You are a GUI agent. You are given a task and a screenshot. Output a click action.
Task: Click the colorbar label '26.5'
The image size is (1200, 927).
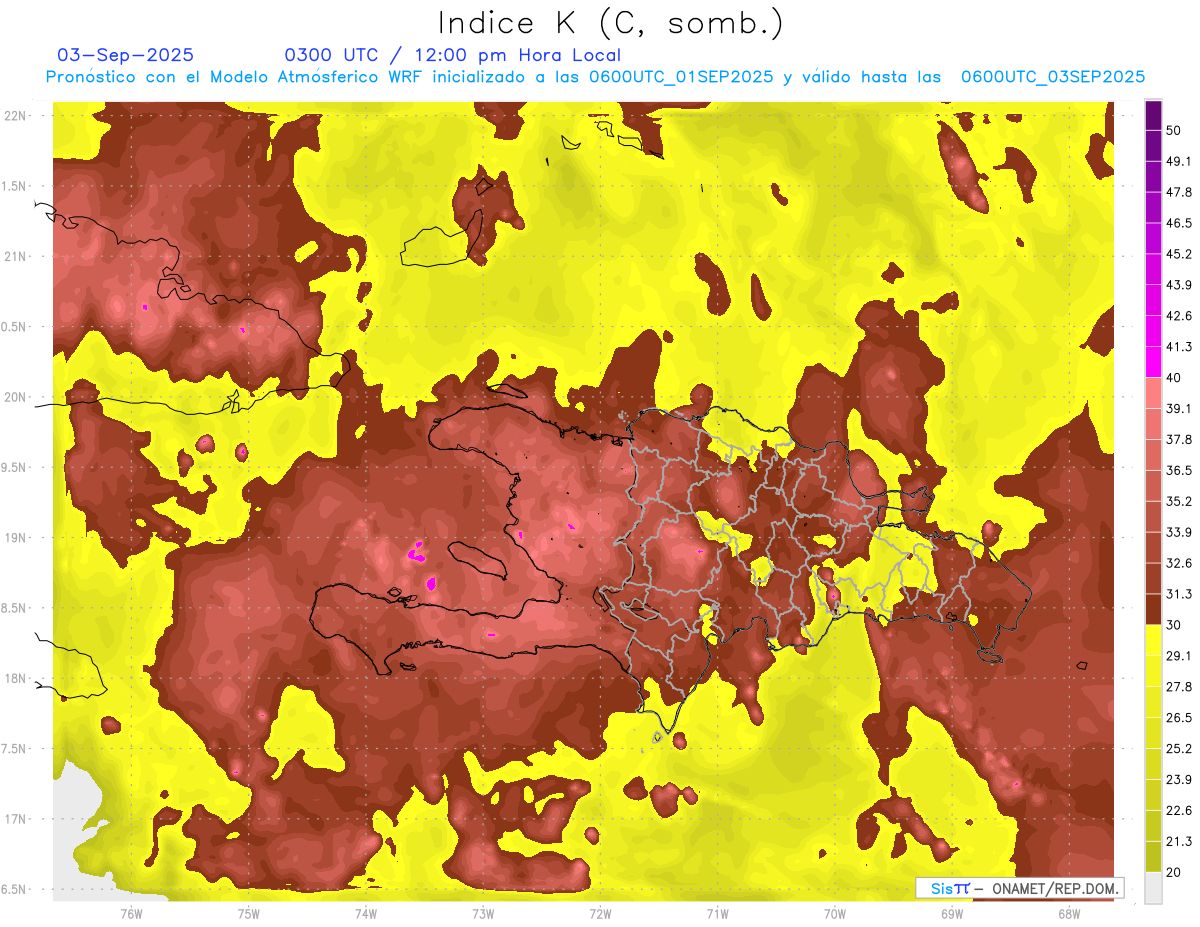(1179, 718)
